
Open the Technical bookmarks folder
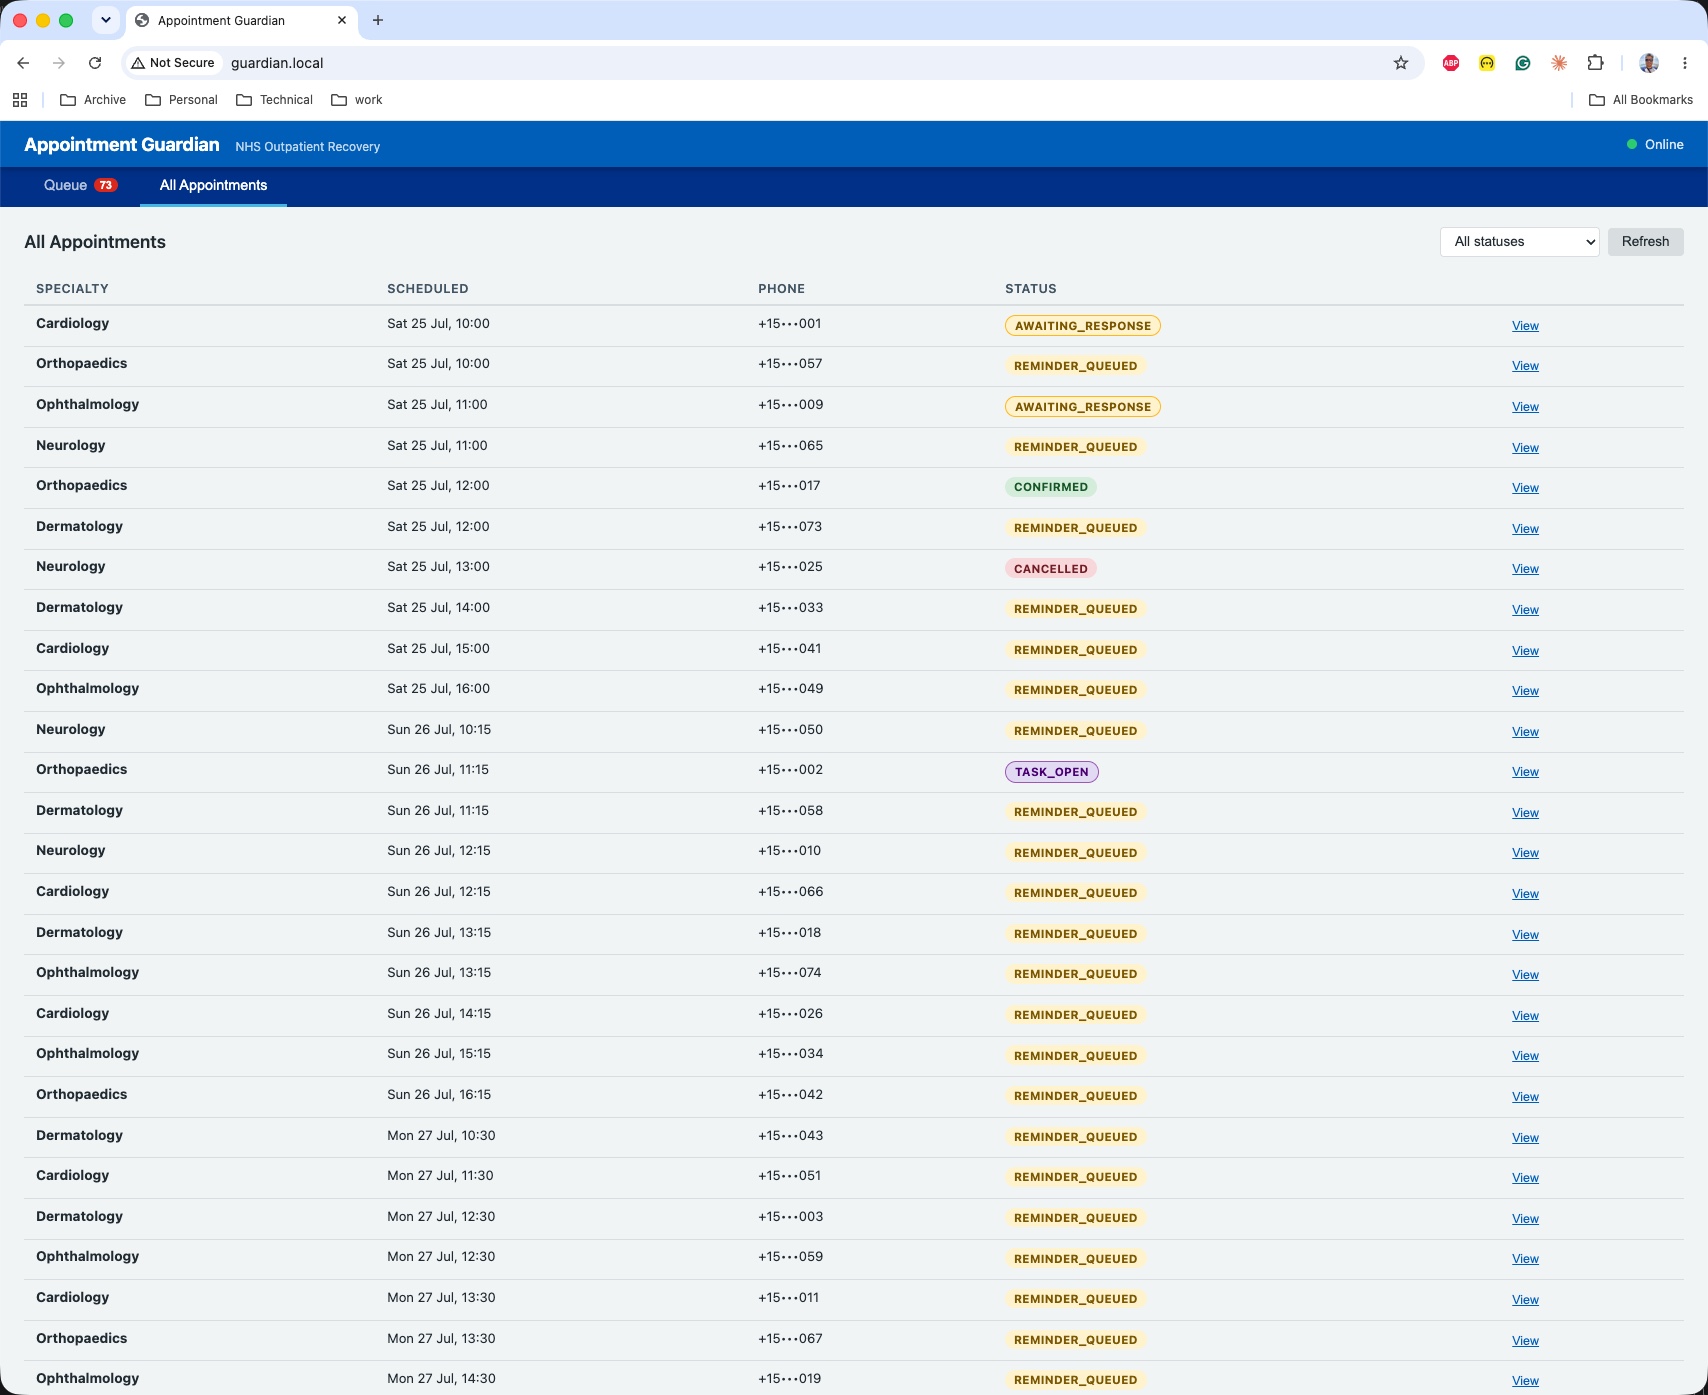pos(274,100)
